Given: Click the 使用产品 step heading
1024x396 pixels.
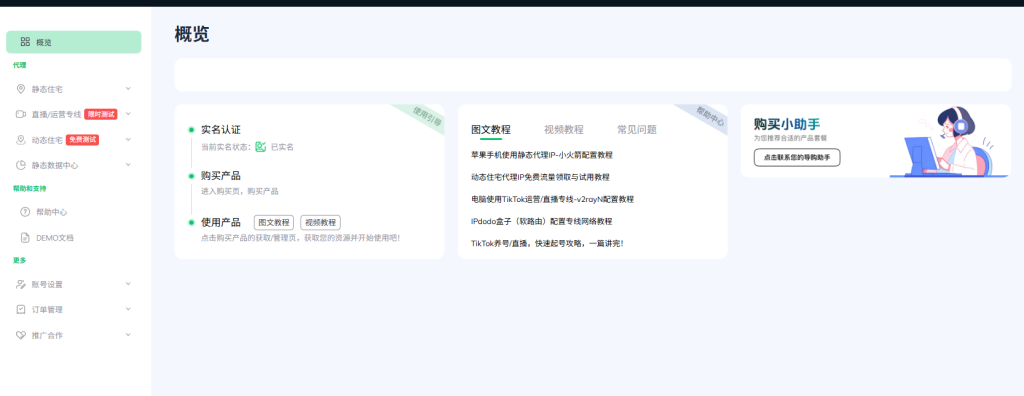Looking at the screenshot, I should click(221, 222).
